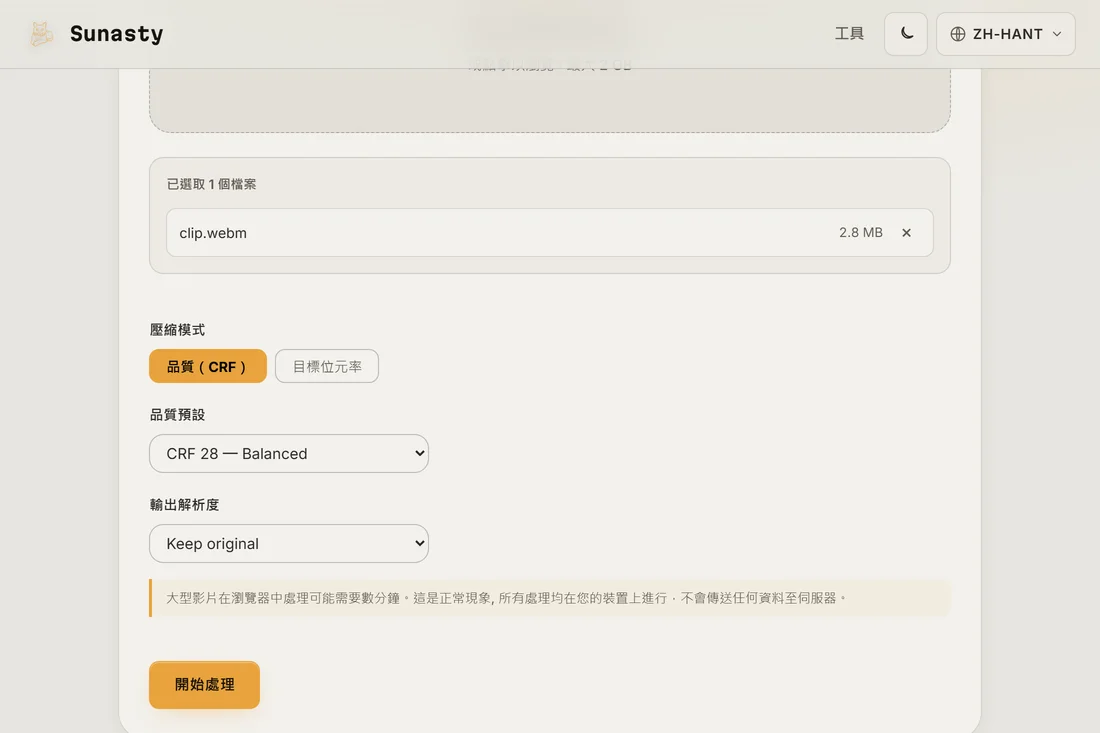Viewport: 1100px width, 733px height.
Task: Click the globe icon in language selector
Action: coord(958,34)
